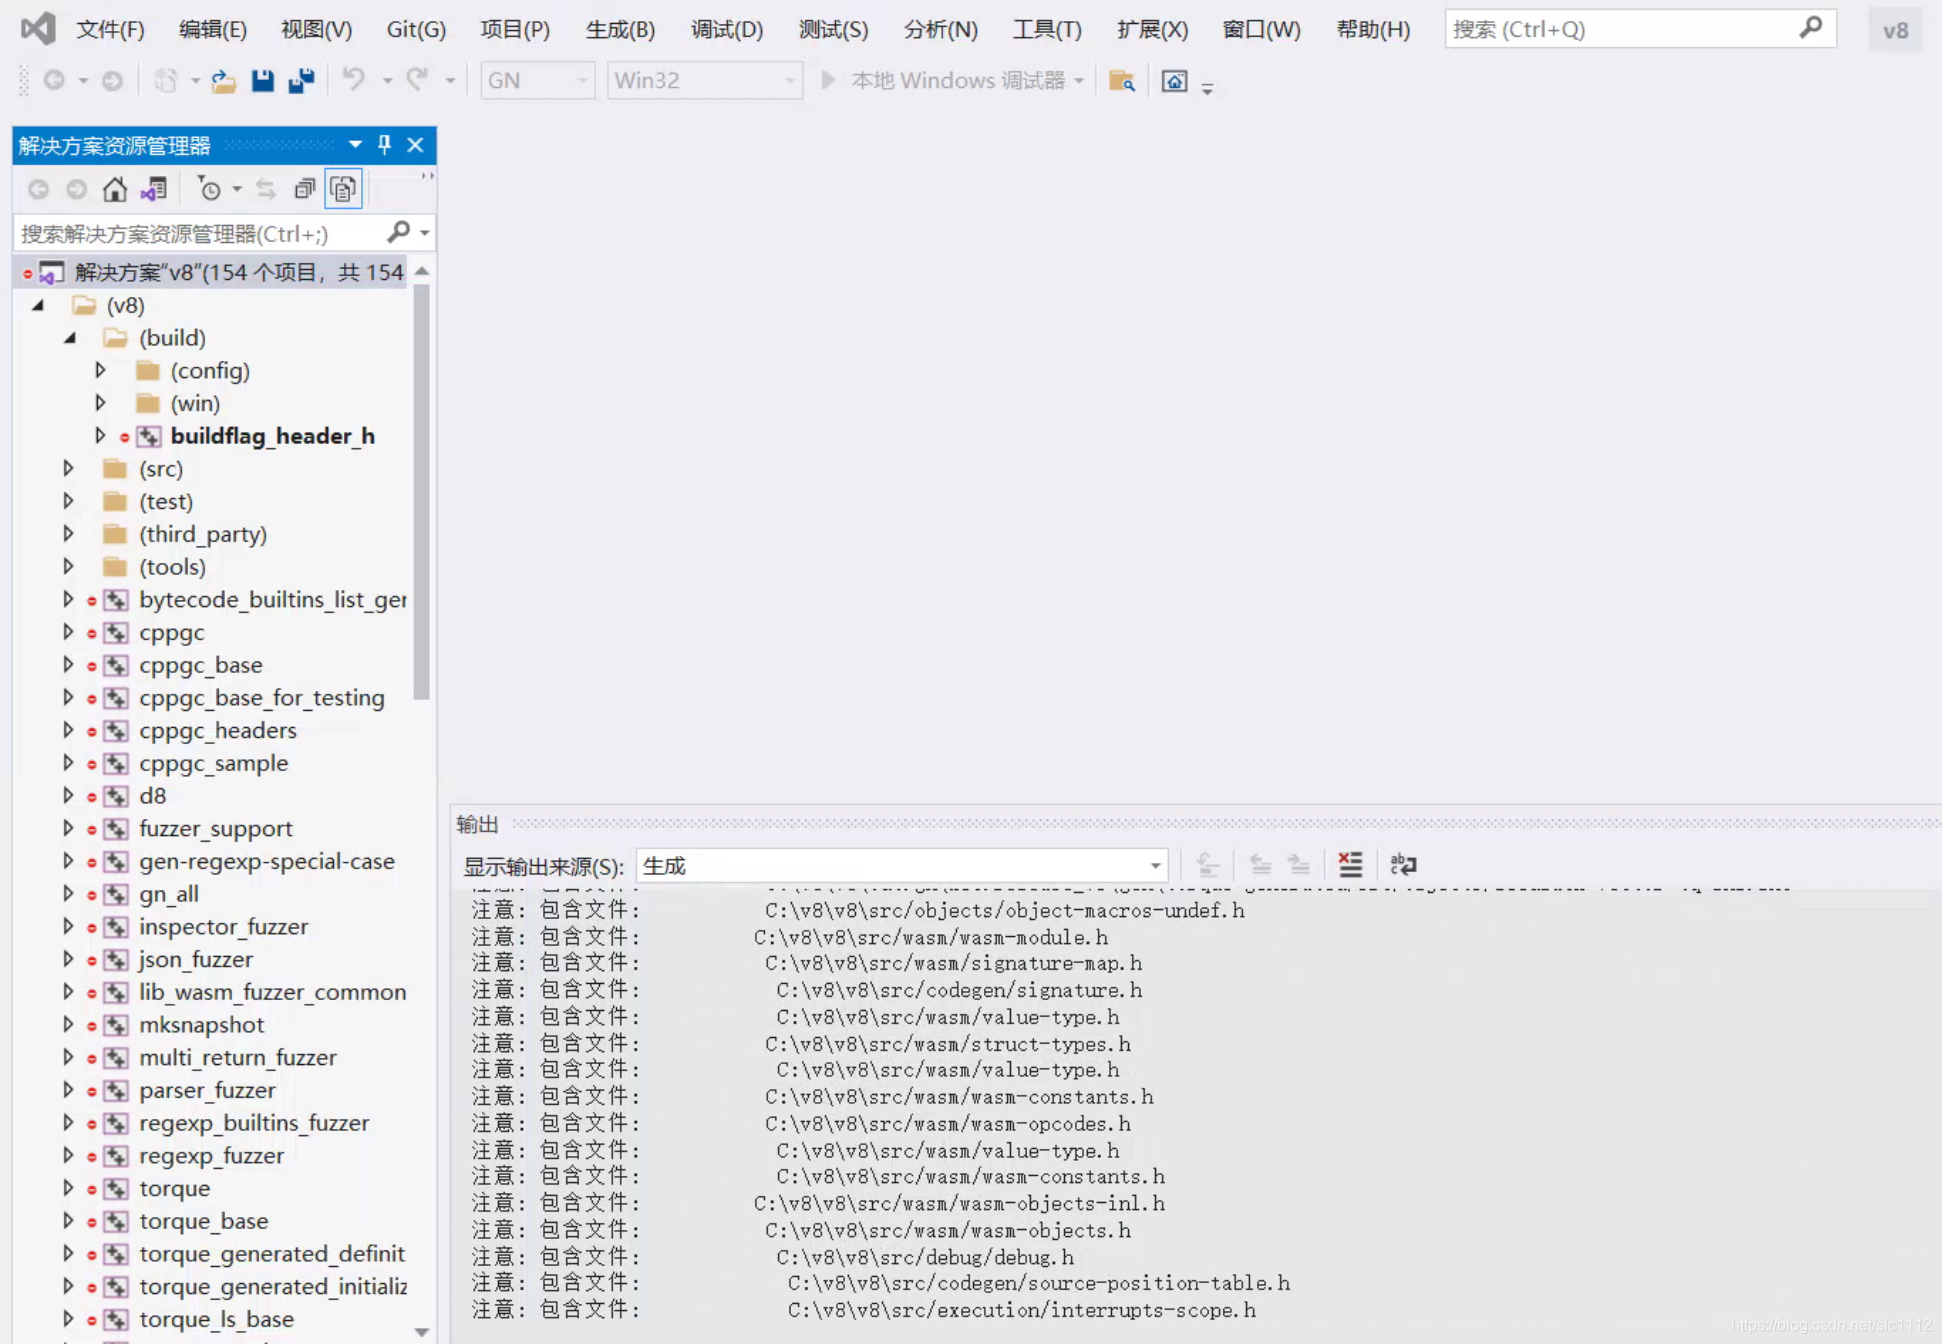This screenshot has width=1942, height=1344.
Task: Collapse the (v8) folder node
Action: click(x=38, y=305)
